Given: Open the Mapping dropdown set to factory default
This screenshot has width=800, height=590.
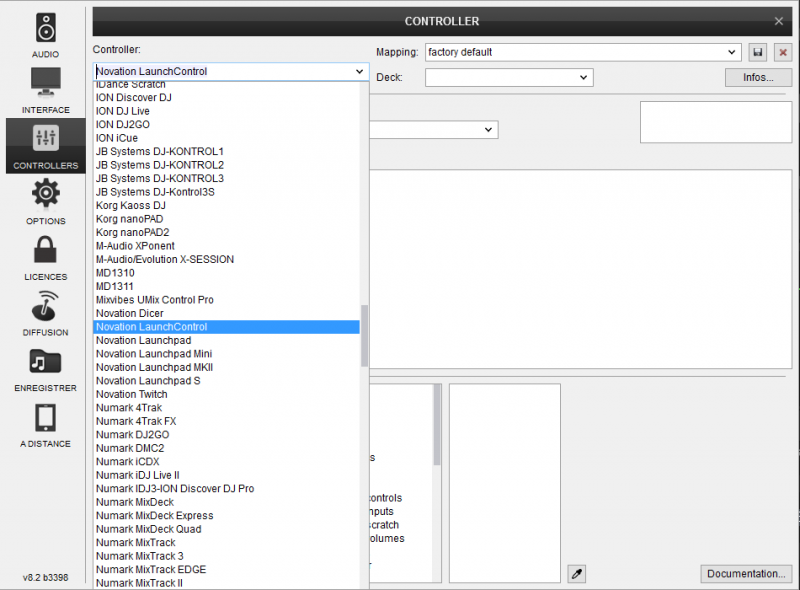Looking at the screenshot, I should (583, 52).
